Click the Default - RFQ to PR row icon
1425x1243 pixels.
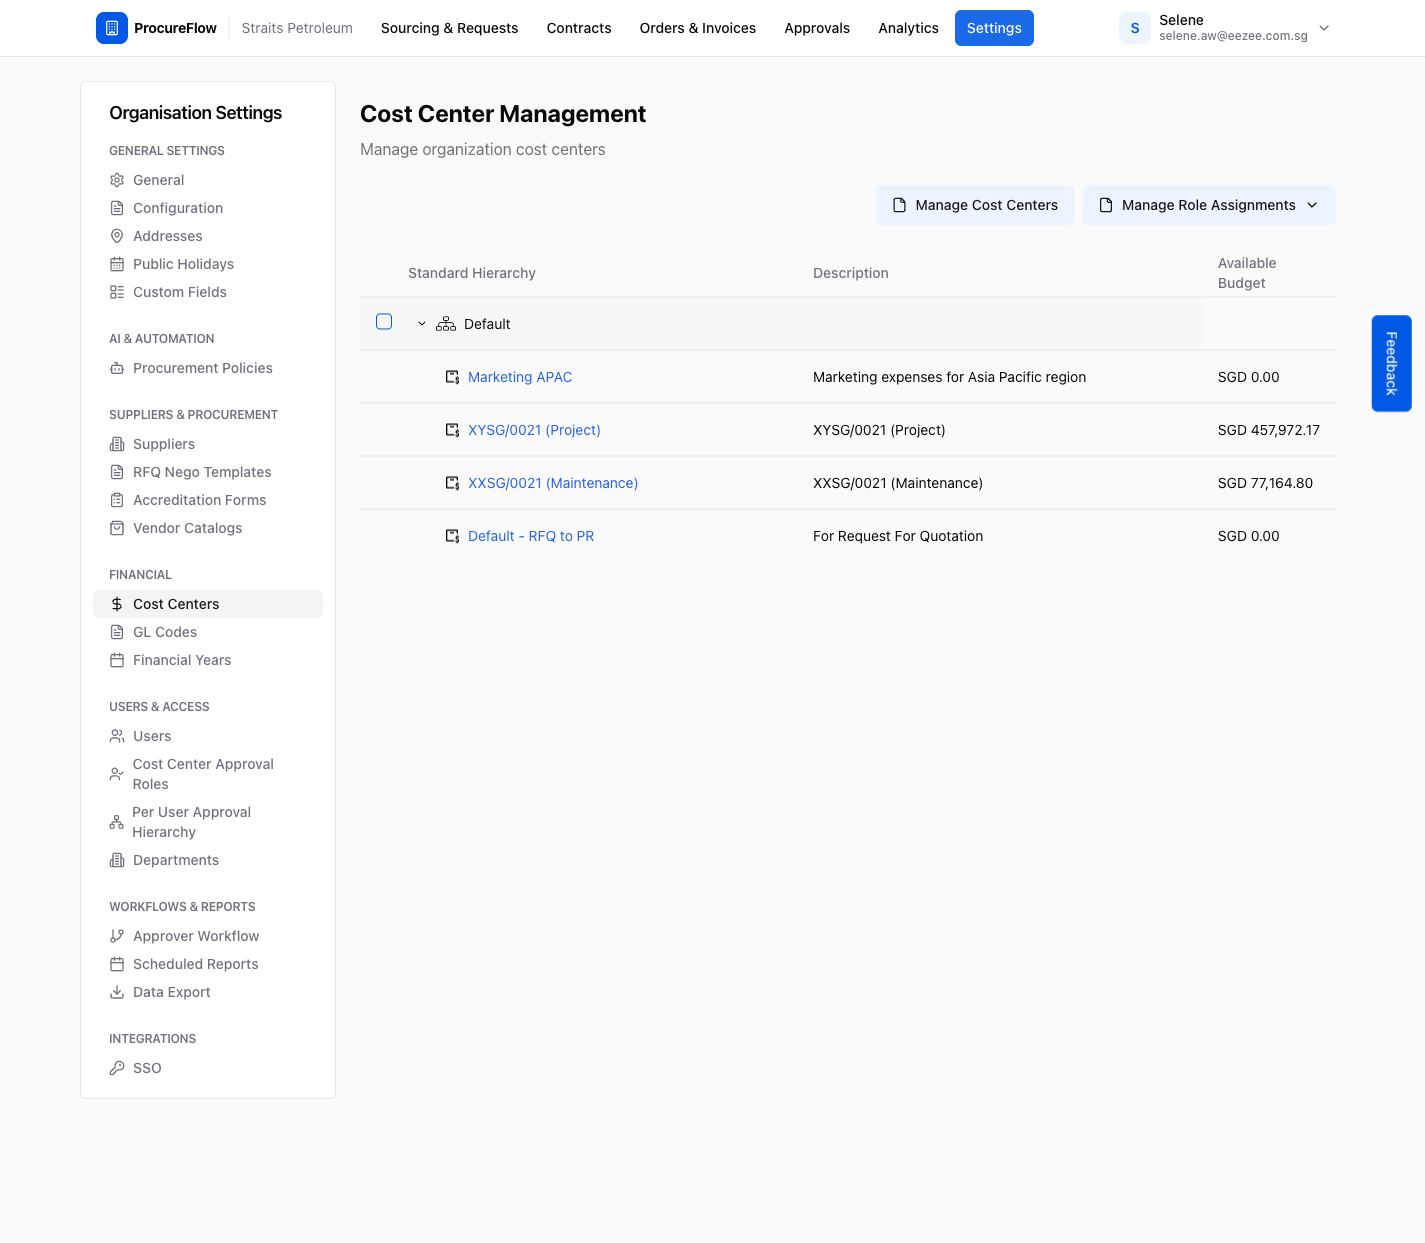452,536
